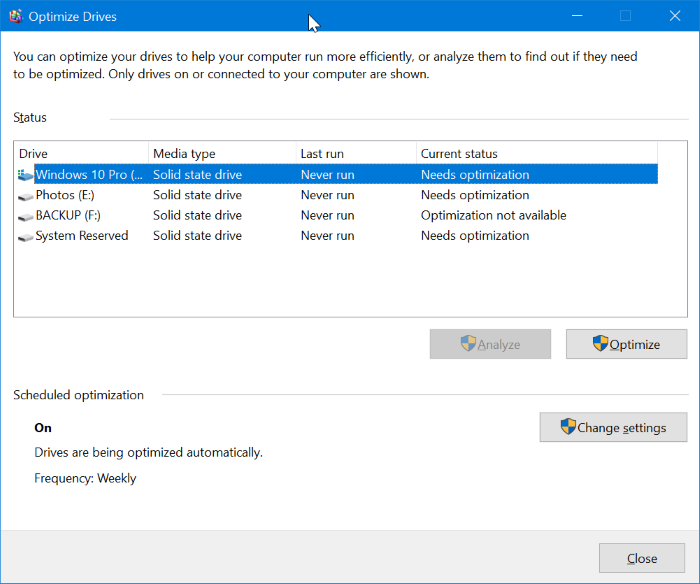Image resolution: width=700 pixels, height=584 pixels.
Task: Click 'Never run' in Windows 10 Pro row
Action: (327, 175)
